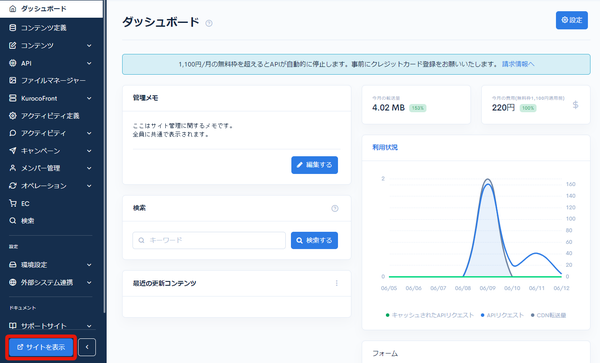
Task: Click the コンテンツ edit icon in sidebar
Action: [13, 46]
